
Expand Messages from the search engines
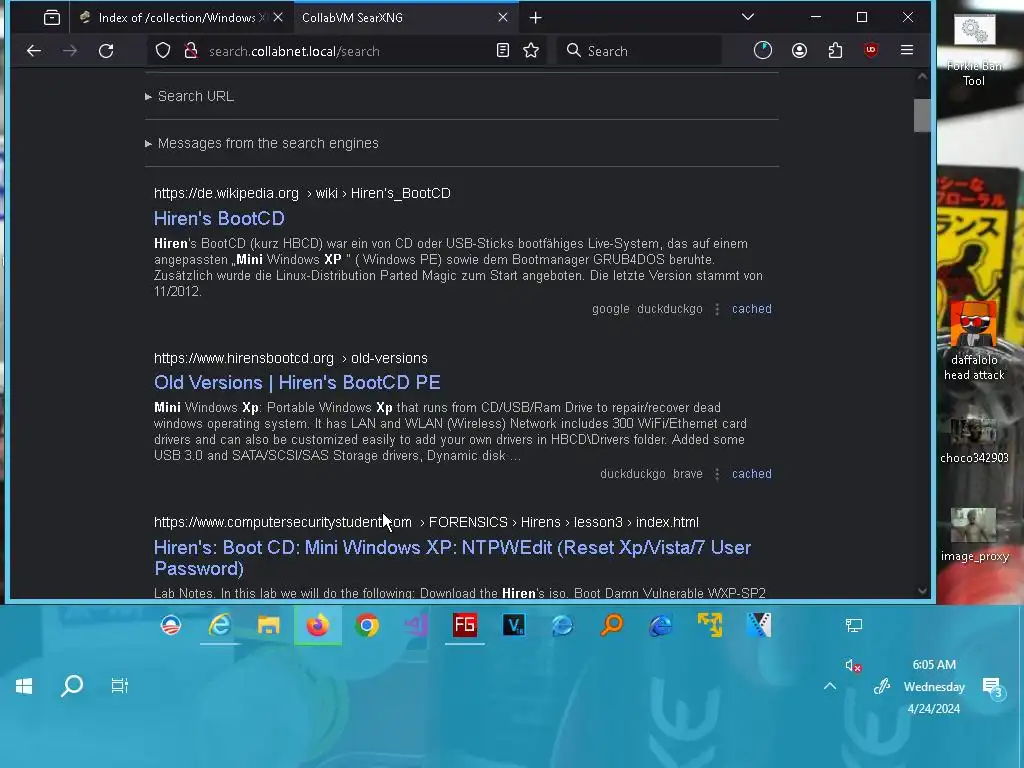[262, 143]
